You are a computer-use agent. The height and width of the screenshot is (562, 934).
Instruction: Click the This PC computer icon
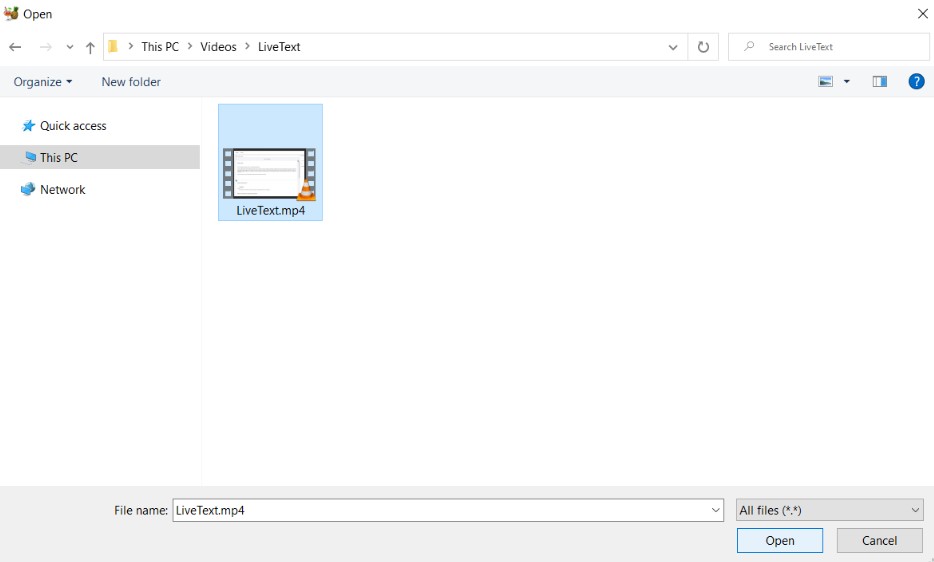coord(29,157)
